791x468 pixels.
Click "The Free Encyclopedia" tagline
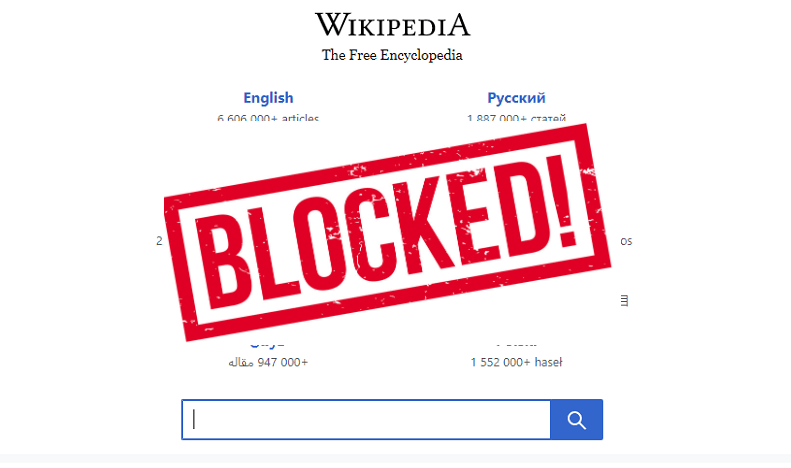click(x=392, y=55)
